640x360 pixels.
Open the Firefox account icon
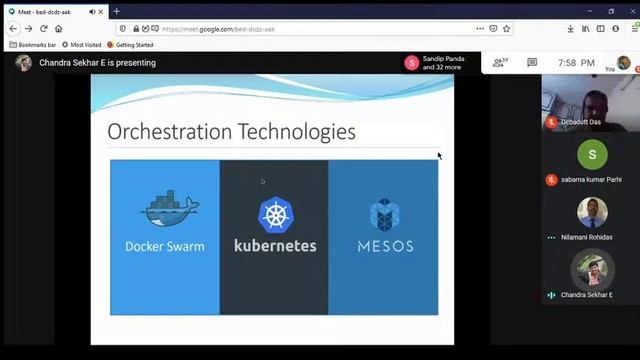[x=616, y=29]
